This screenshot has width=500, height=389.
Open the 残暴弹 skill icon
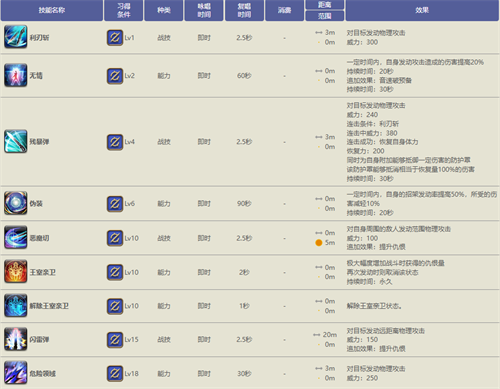tap(15, 141)
